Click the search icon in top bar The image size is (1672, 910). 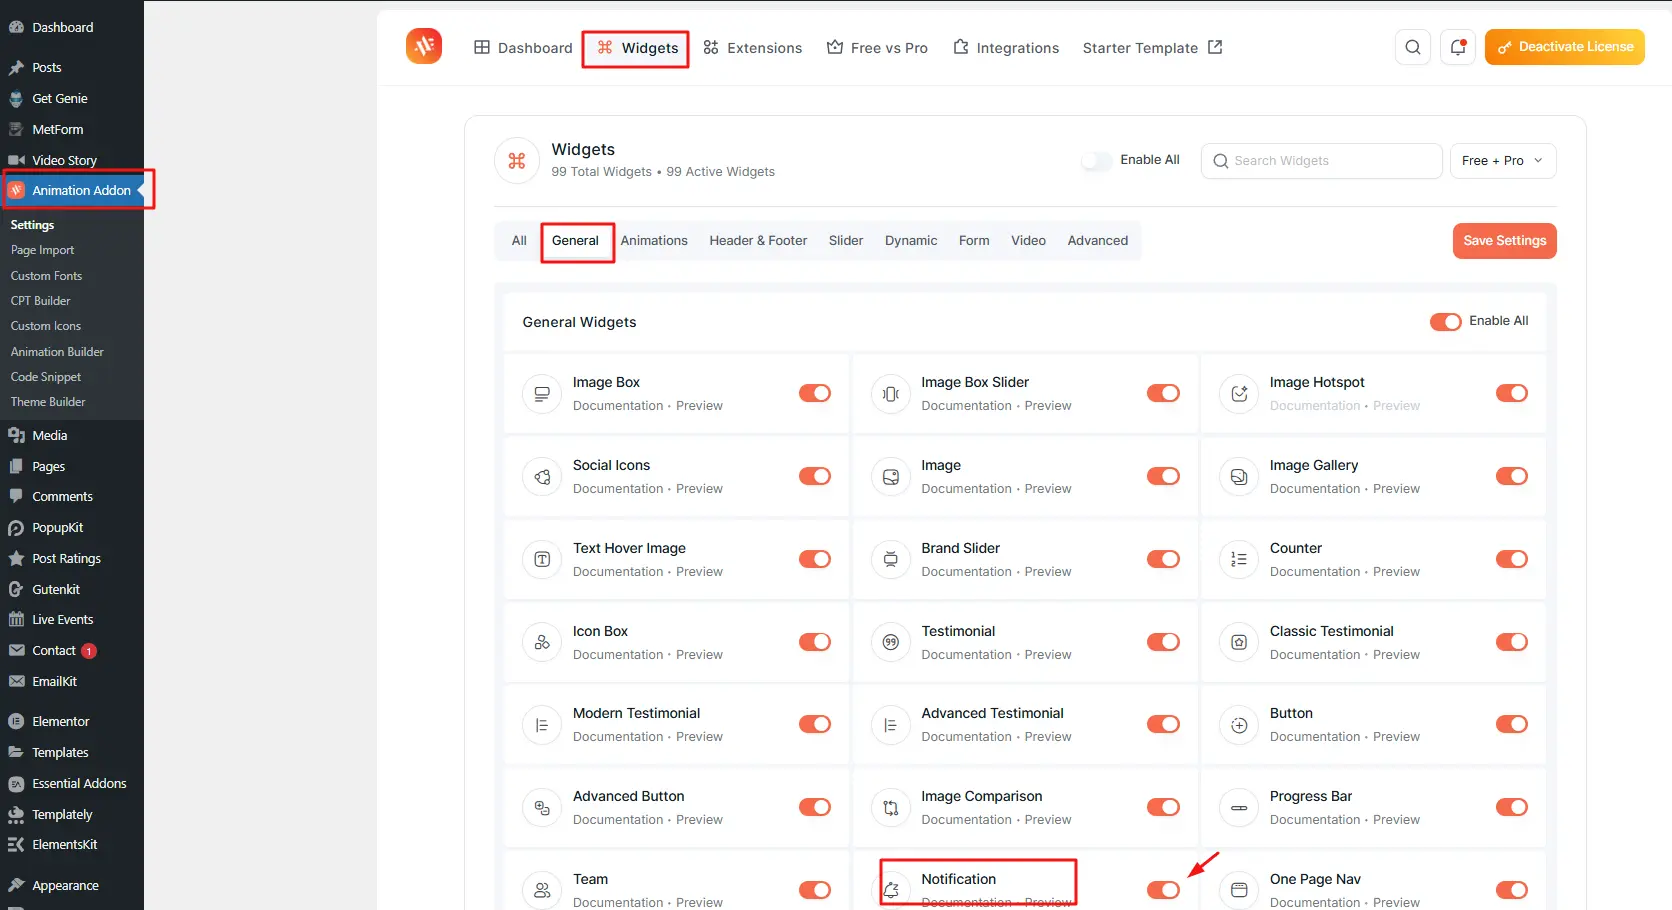click(x=1412, y=47)
